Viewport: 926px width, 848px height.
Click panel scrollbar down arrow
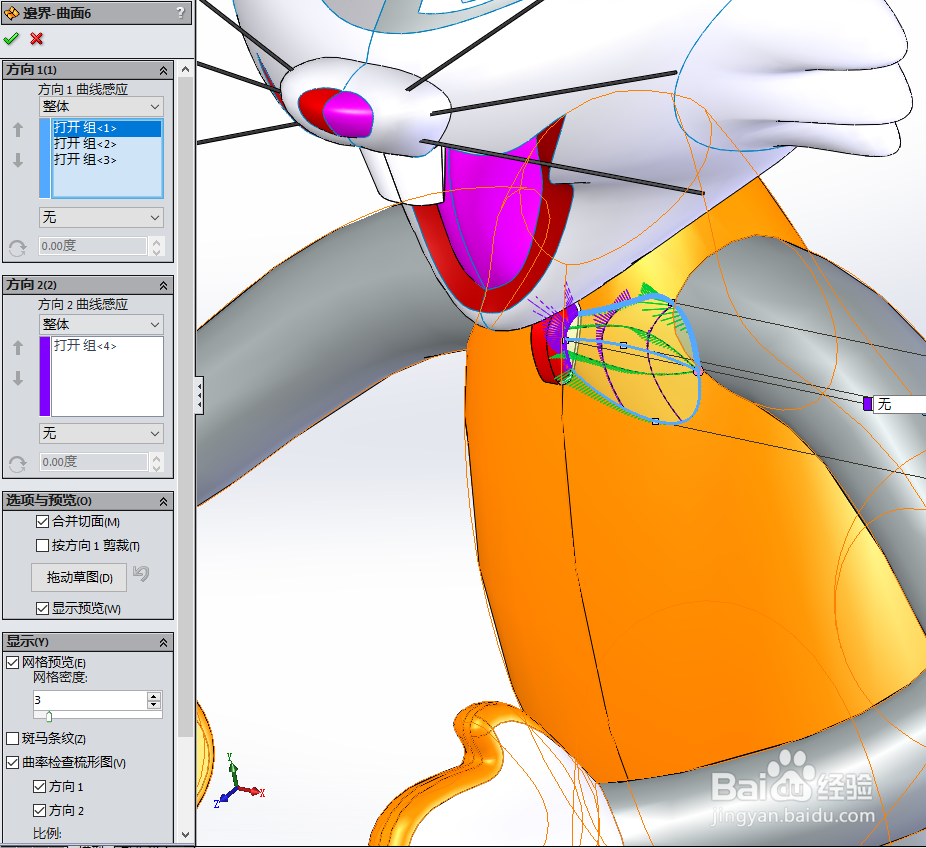185,835
